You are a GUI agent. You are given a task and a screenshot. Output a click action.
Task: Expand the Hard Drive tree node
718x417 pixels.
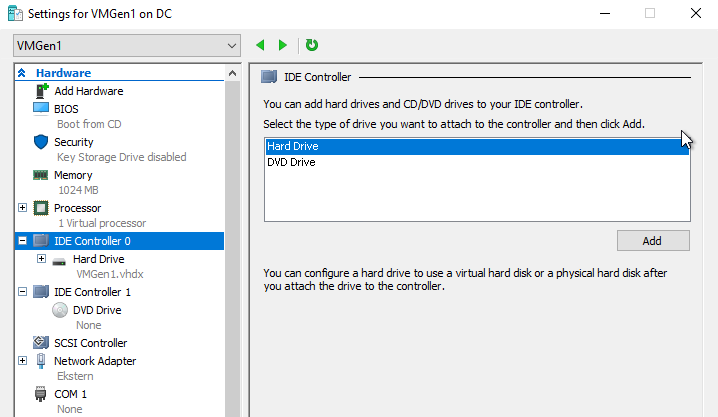coord(41,259)
